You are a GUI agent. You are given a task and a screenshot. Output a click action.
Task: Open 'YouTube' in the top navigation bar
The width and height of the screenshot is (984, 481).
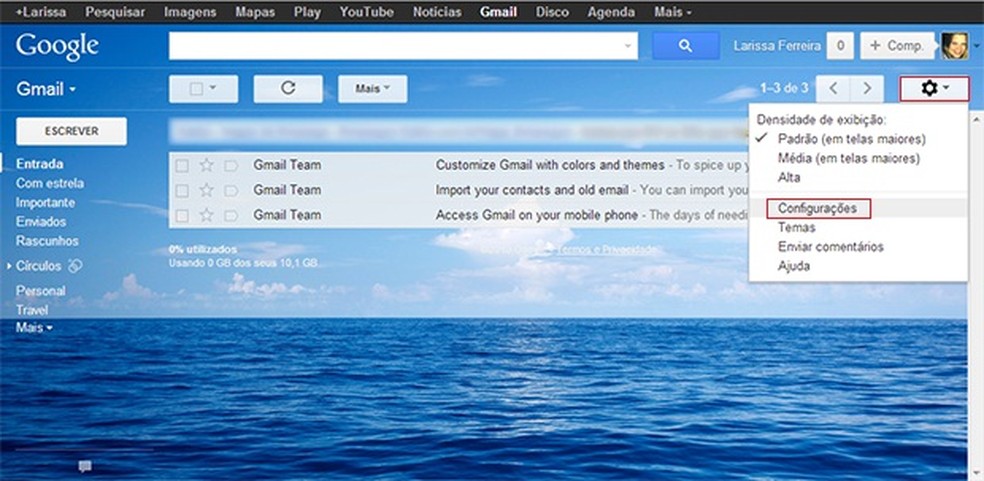pos(366,12)
